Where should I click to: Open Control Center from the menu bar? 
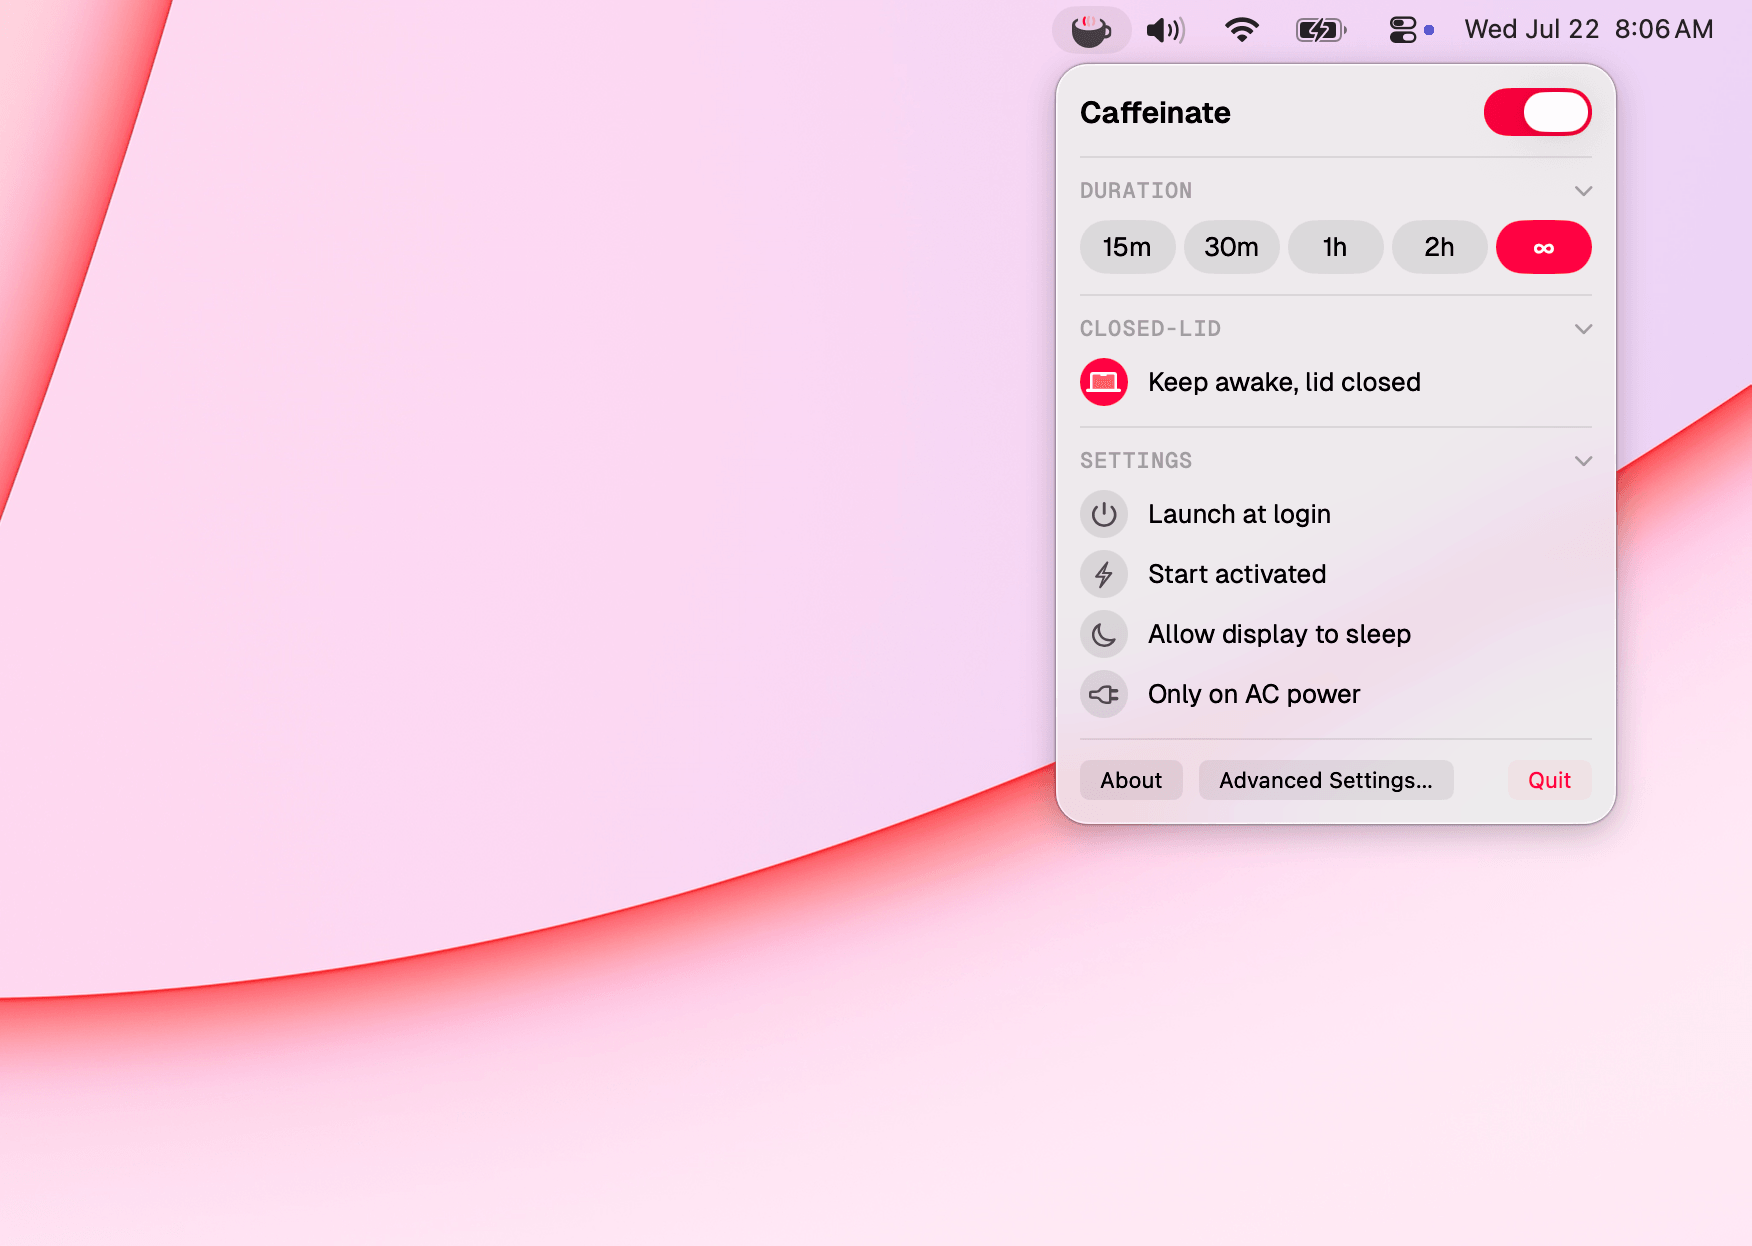1403,30
